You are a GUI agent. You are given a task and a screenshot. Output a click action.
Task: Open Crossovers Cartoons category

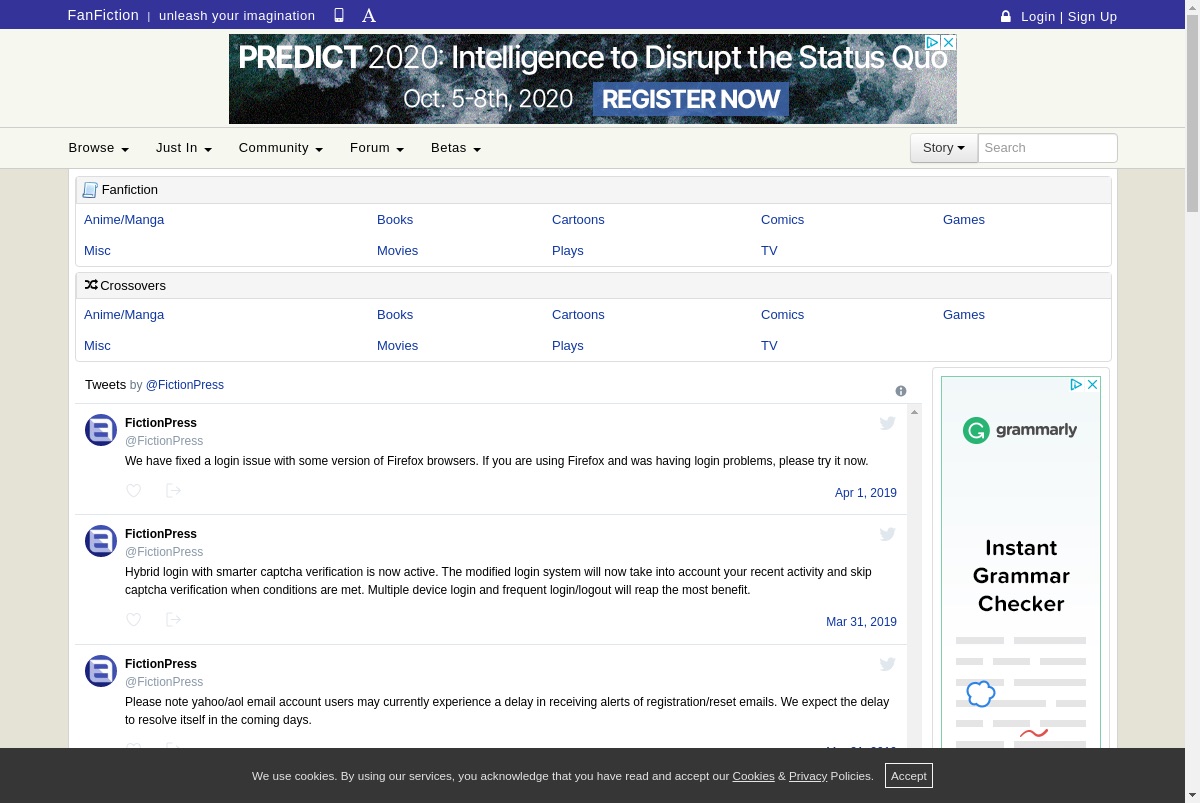tap(578, 315)
